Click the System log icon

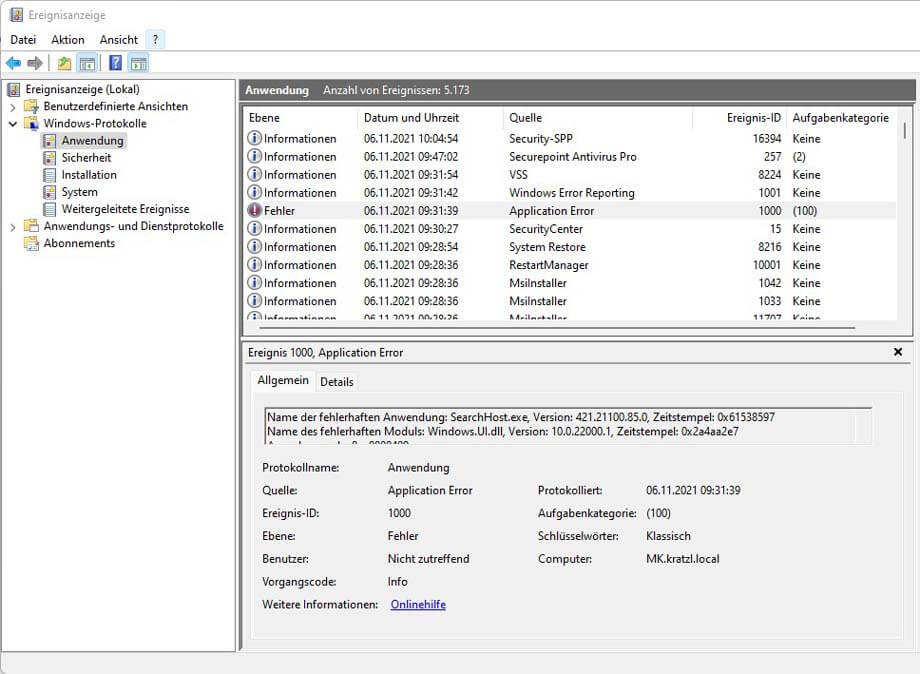[x=49, y=192]
